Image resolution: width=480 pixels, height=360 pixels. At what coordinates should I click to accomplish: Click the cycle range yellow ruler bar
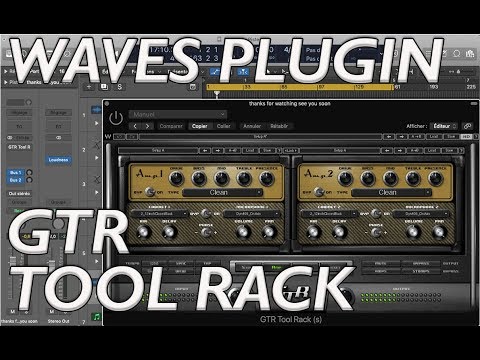pyautogui.click(x=300, y=87)
